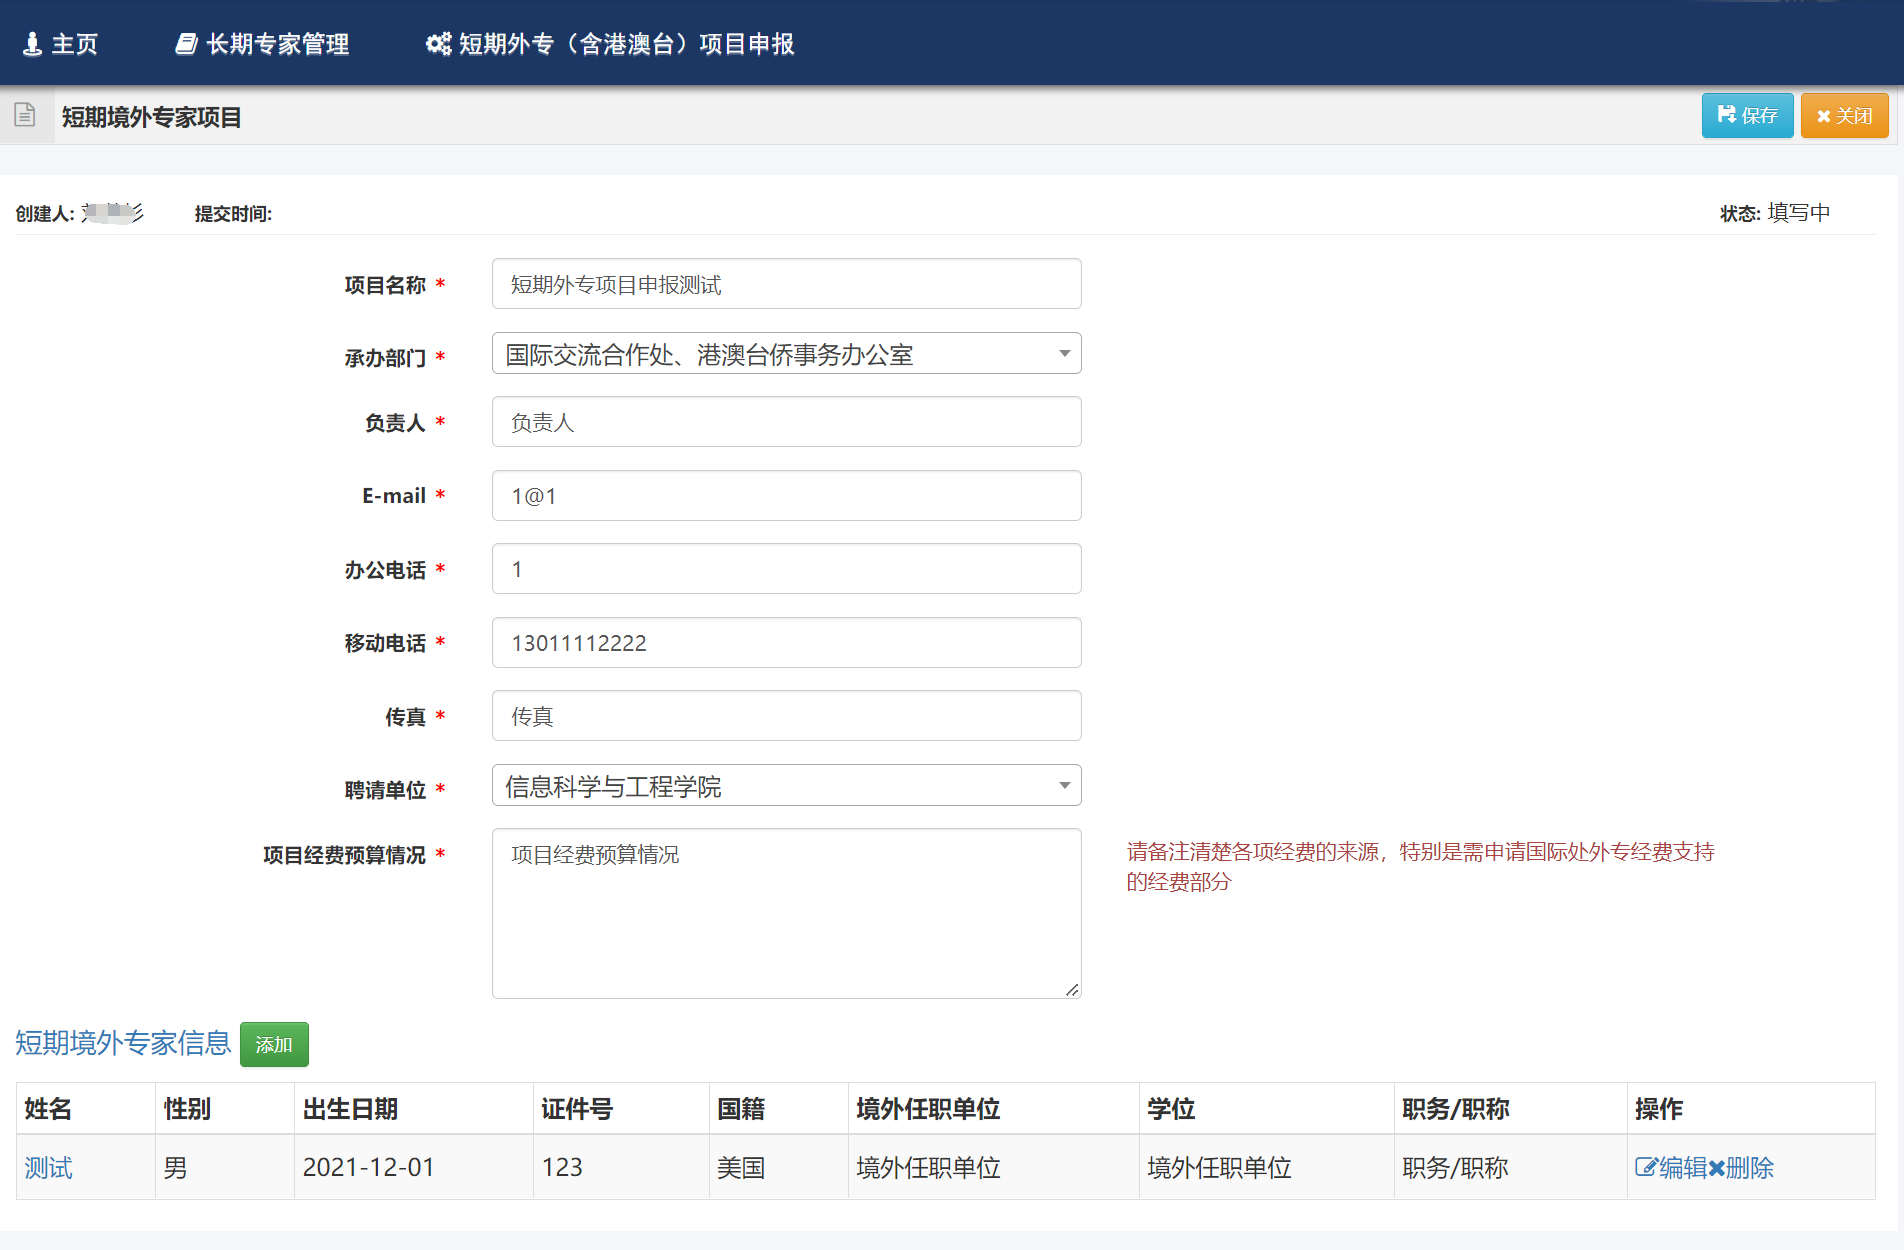Open 短期外专（含港澳台）项目申报 menu item

tap(626, 43)
